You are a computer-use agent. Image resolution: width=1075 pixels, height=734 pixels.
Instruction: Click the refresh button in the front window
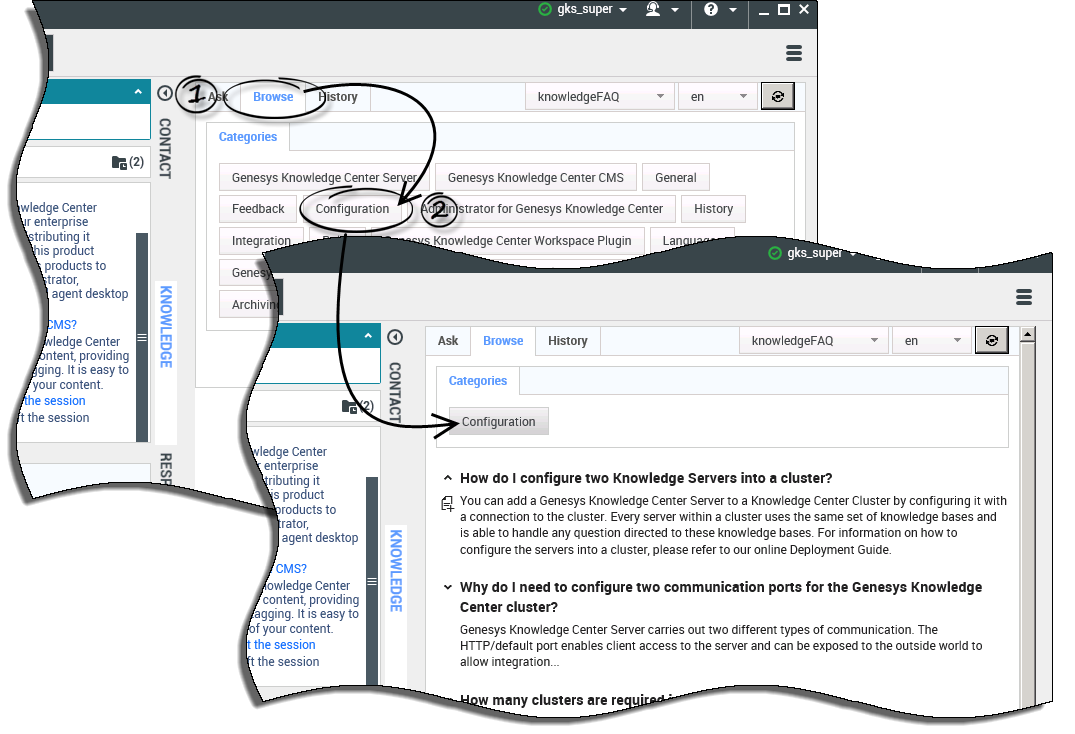991,341
